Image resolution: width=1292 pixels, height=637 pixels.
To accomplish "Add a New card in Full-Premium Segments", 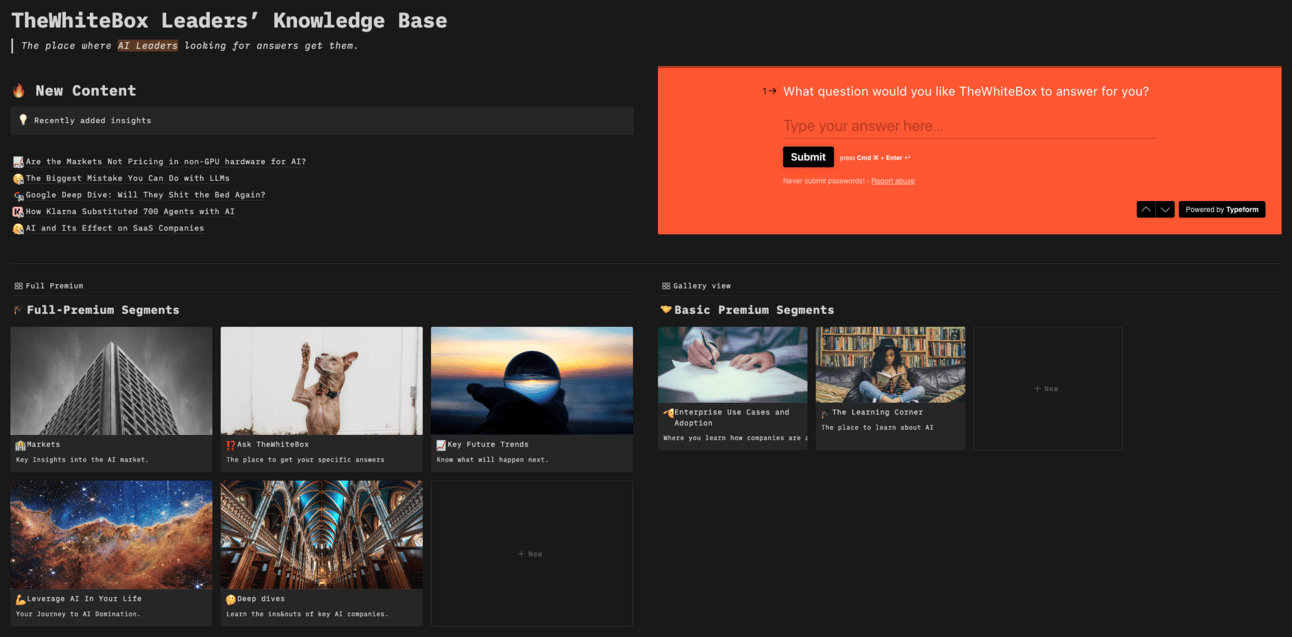I will (x=532, y=553).
